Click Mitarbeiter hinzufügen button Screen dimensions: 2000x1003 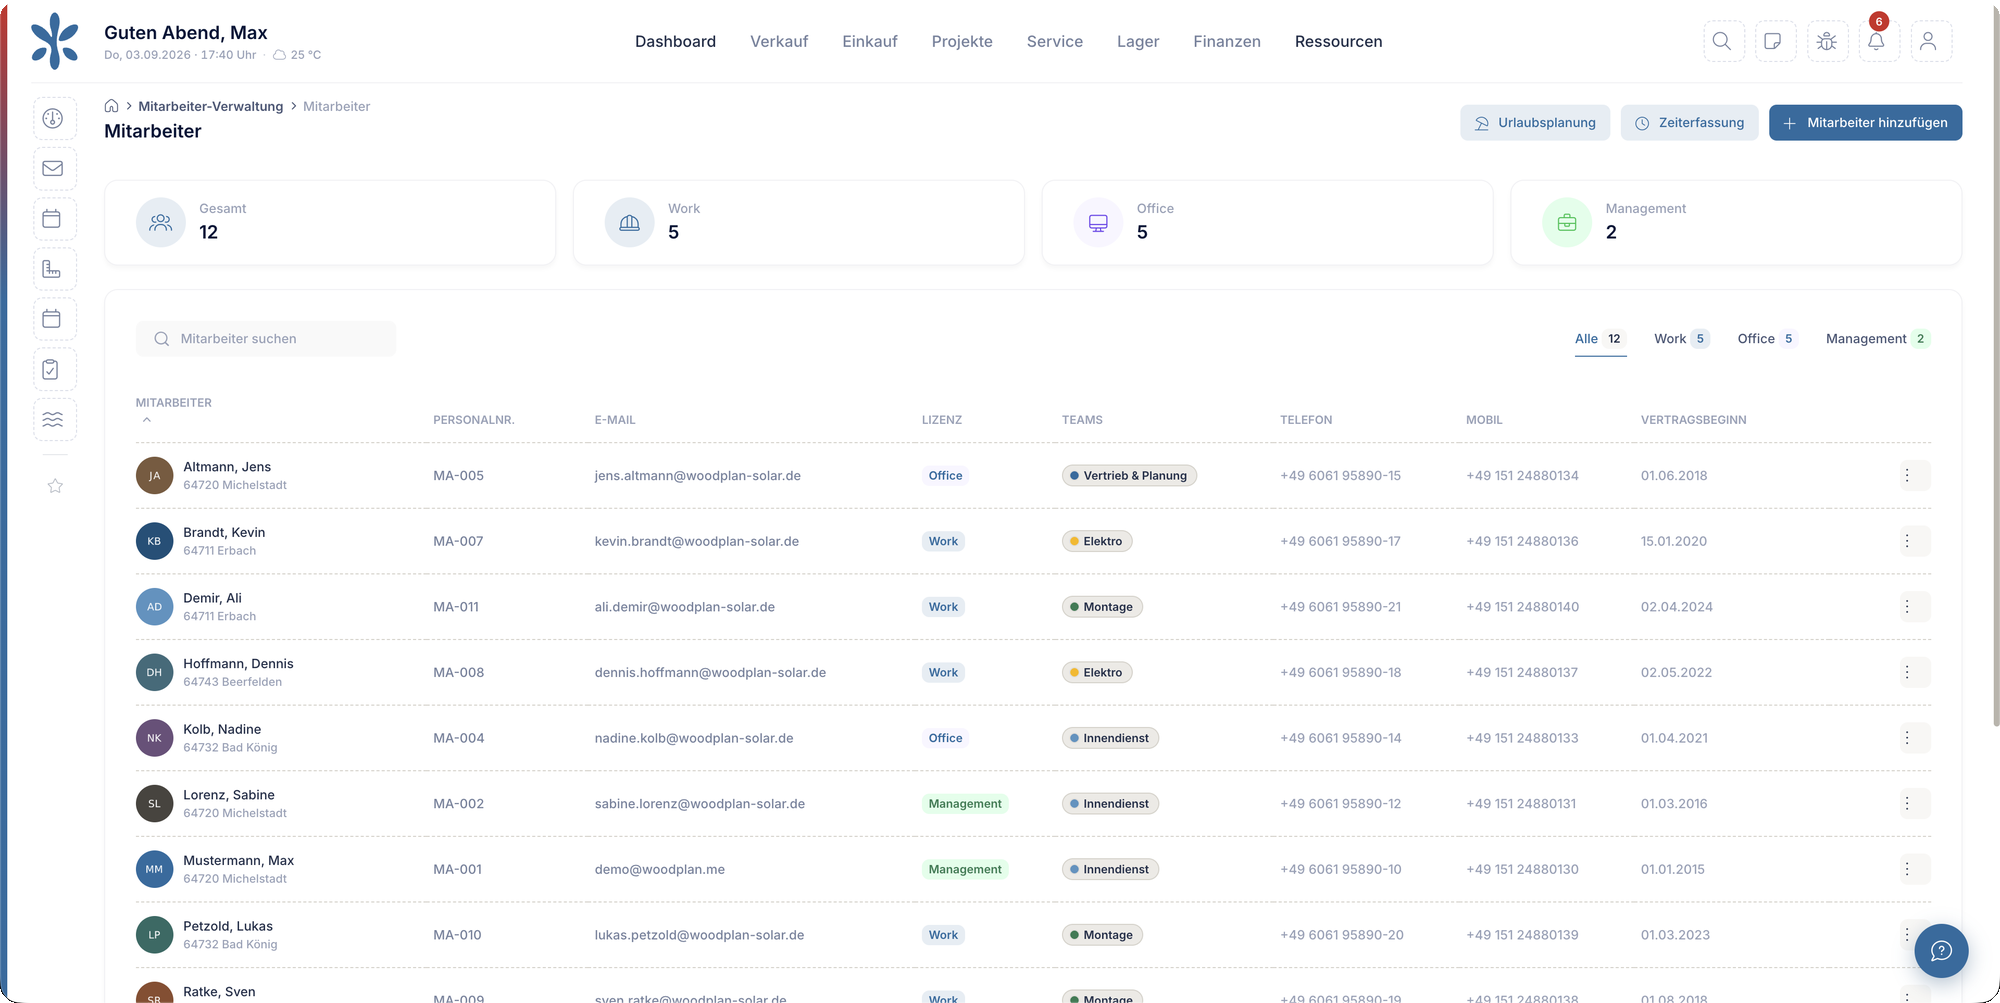(1865, 123)
